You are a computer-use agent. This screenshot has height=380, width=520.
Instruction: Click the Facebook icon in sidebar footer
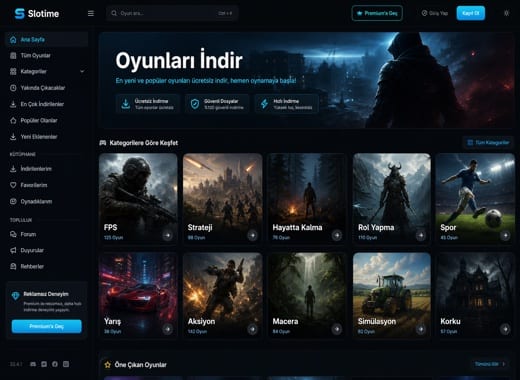(x=55, y=364)
